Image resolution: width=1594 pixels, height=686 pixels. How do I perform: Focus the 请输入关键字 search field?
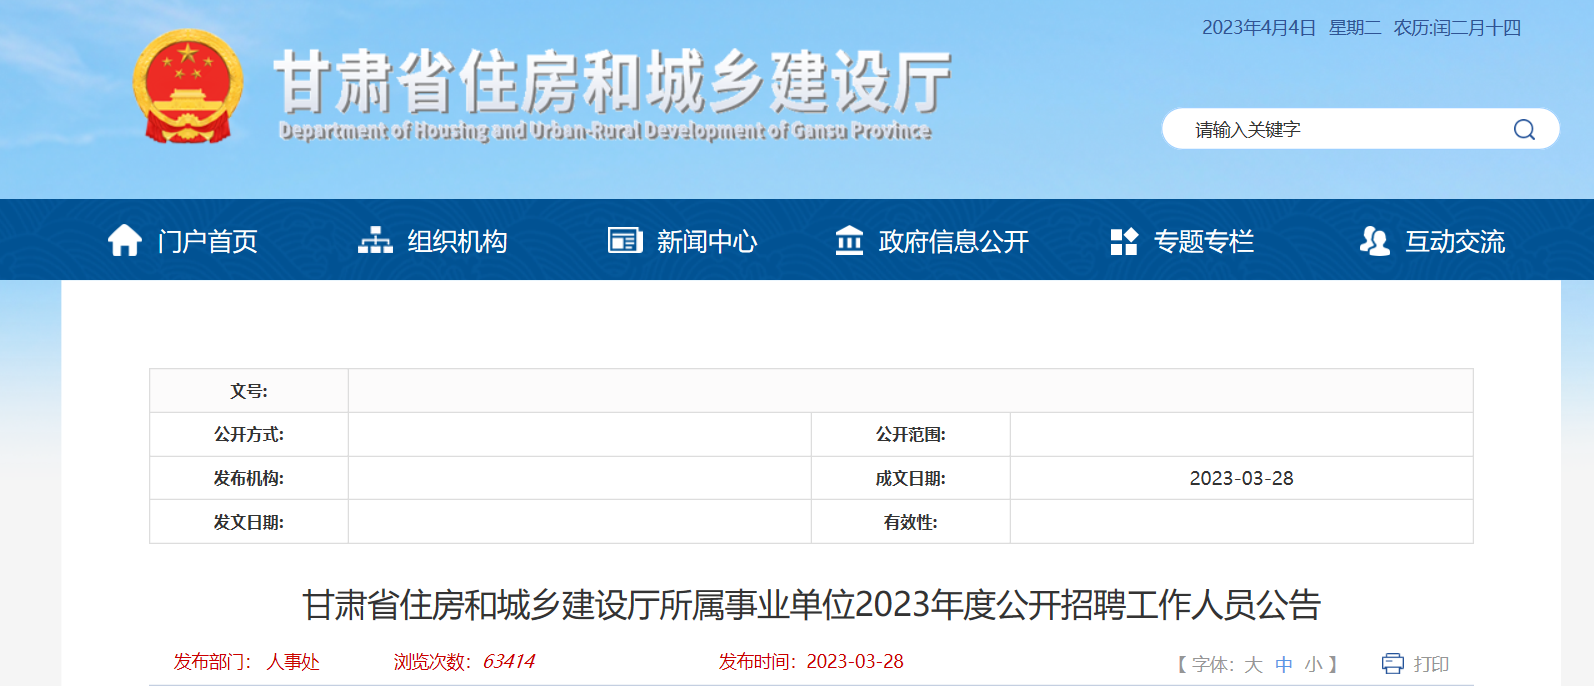coord(1340,130)
